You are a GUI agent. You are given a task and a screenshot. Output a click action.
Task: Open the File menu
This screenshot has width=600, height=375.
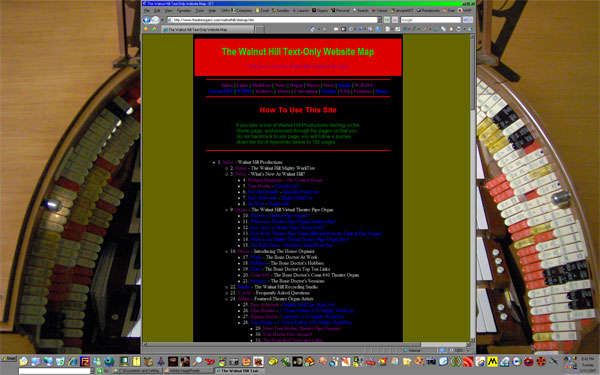[x=147, y=11]
